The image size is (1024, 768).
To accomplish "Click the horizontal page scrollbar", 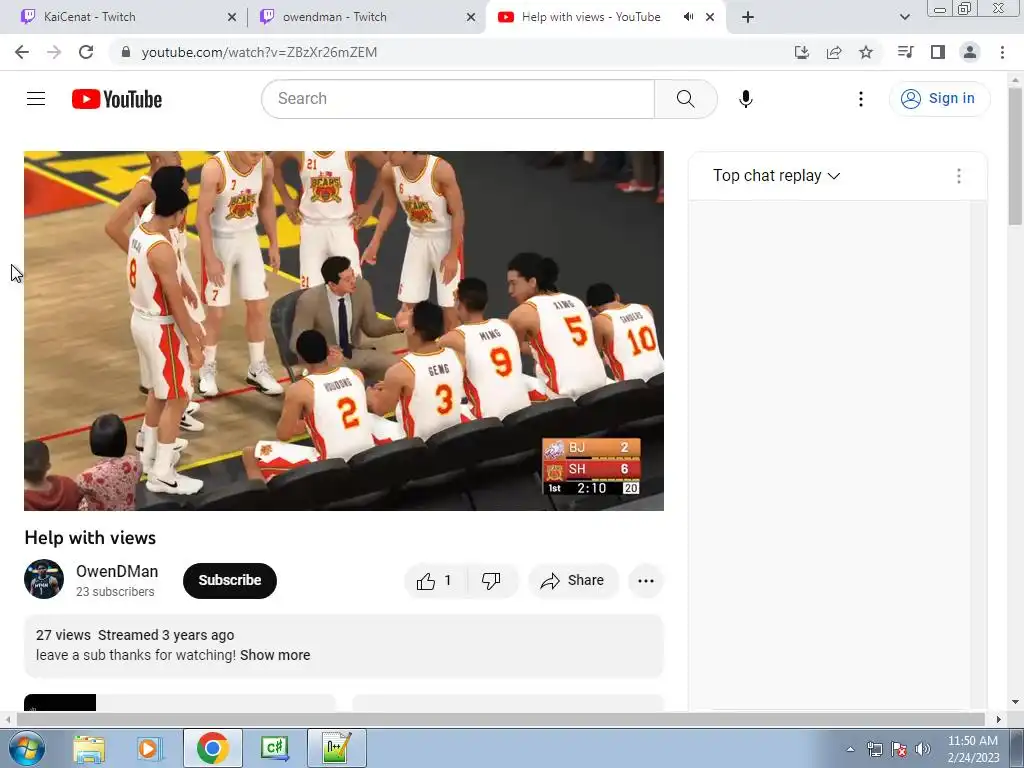I will click(501, 719).
